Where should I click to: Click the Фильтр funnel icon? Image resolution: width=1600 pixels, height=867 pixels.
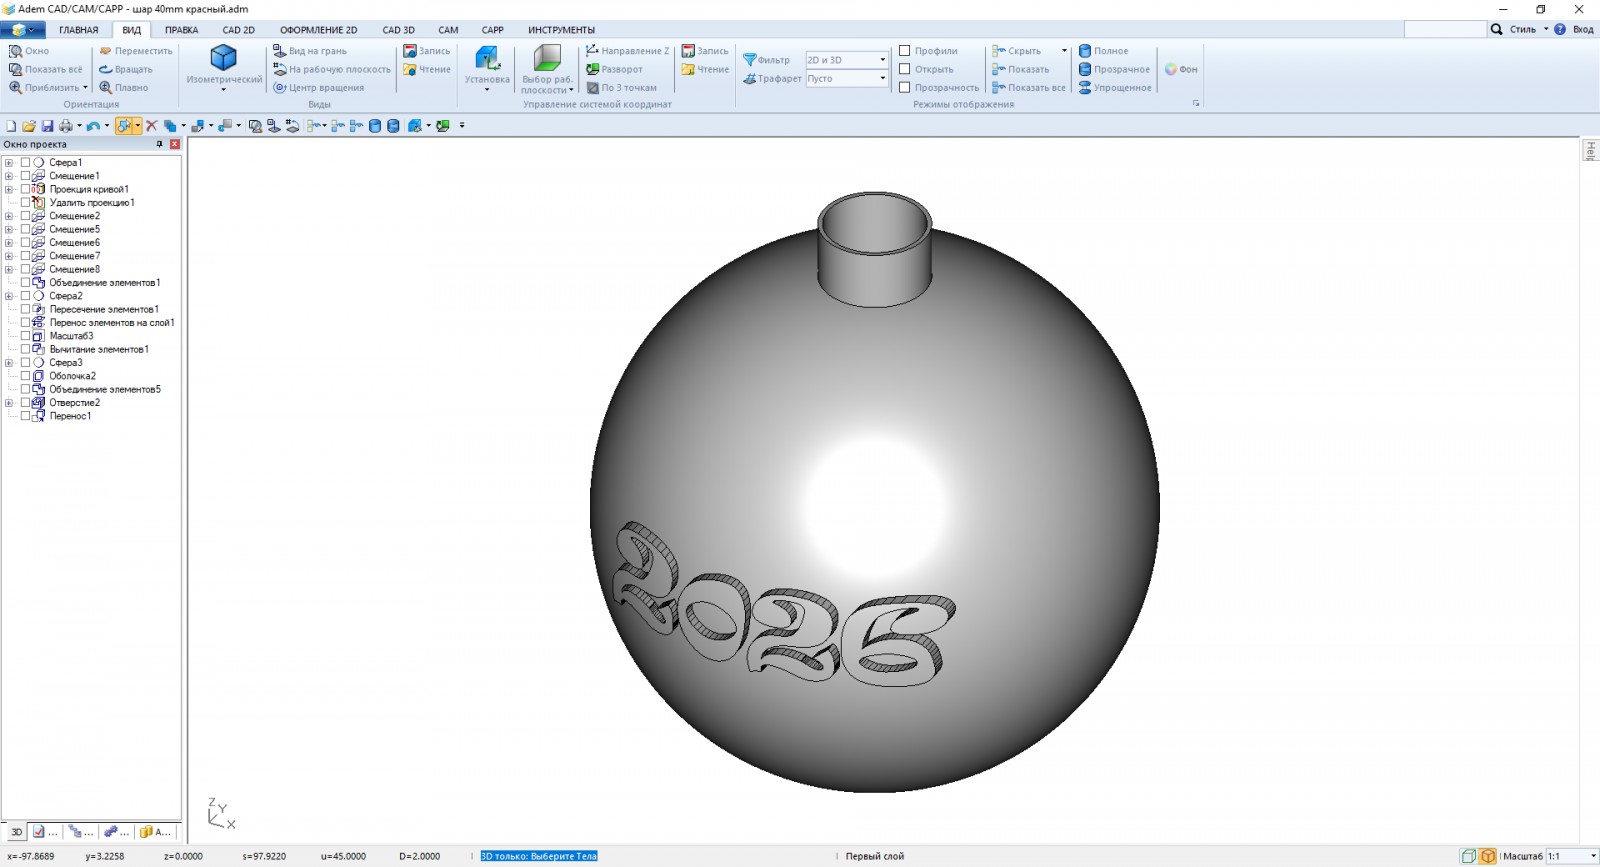[750, 60]
